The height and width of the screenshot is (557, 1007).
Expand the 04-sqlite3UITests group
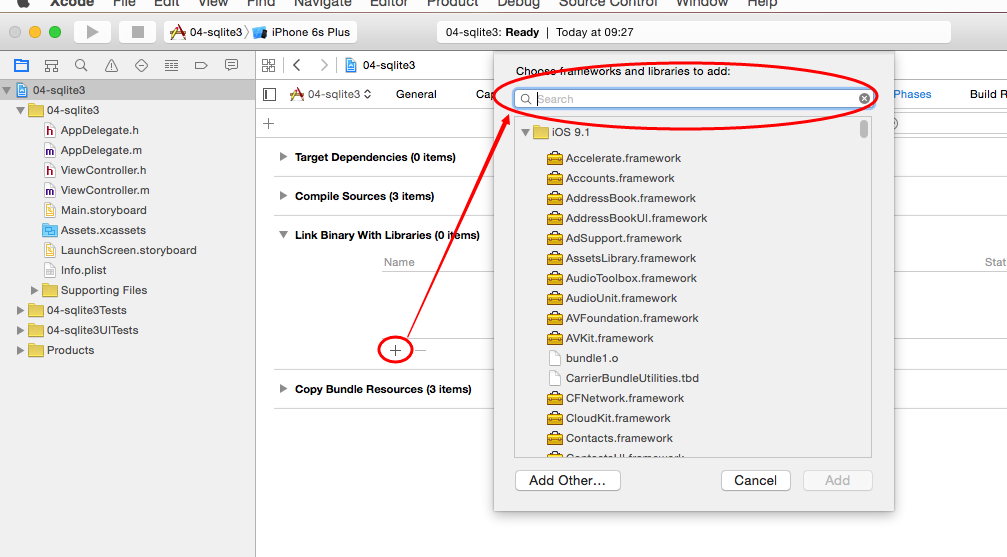click(21, 330)
